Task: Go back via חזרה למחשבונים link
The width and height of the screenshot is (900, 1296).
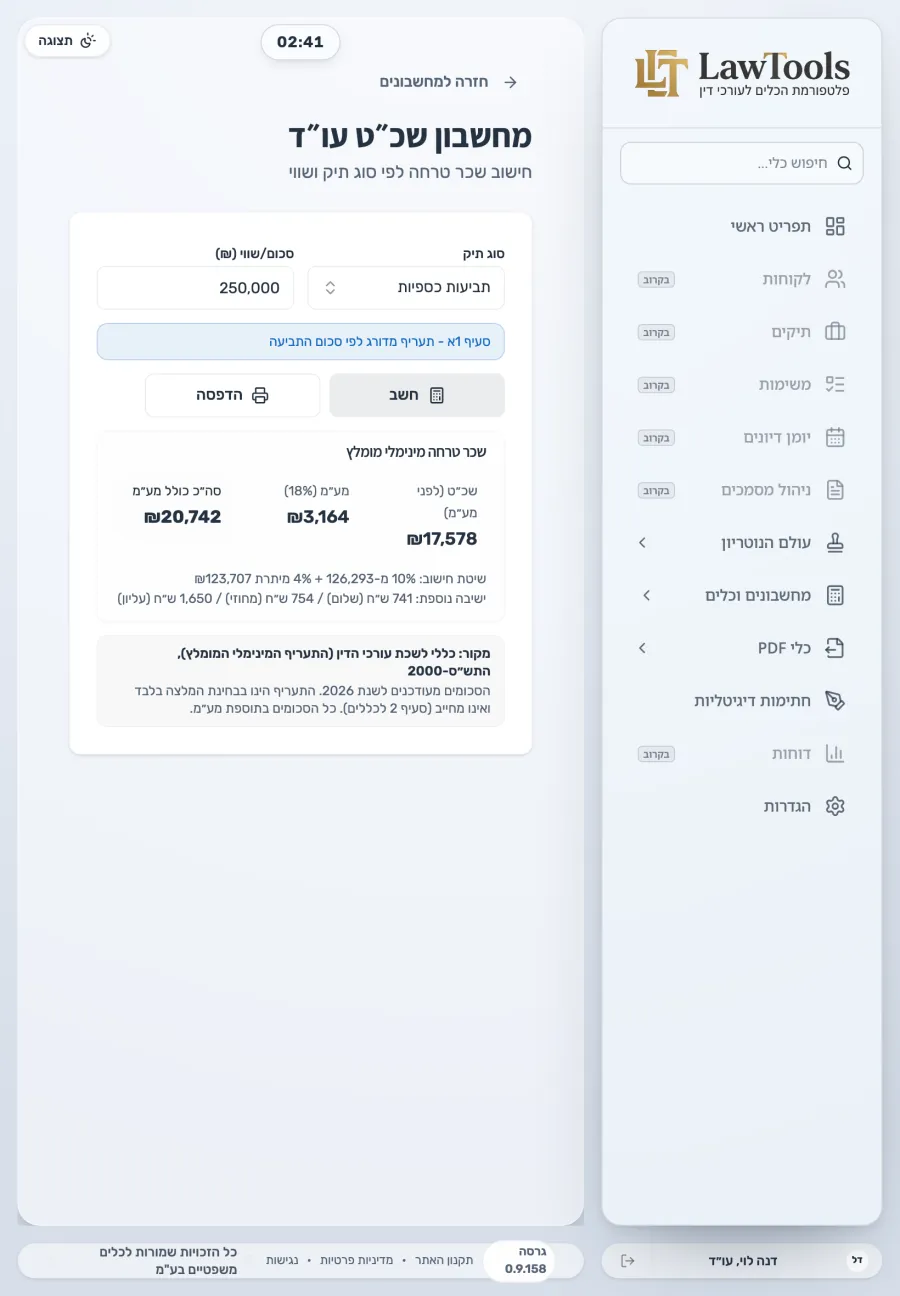Action: 448,82
